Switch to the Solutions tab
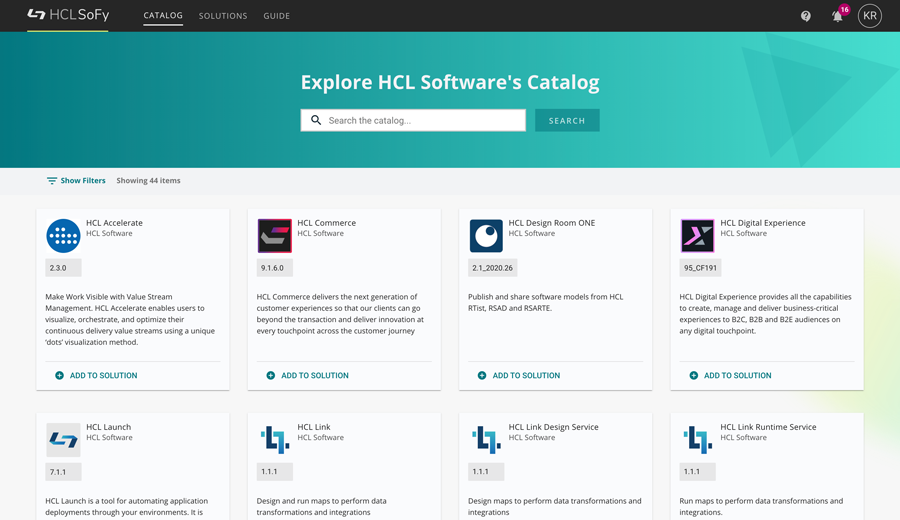This screenshot has height=520, width=900. pos(223,16)
